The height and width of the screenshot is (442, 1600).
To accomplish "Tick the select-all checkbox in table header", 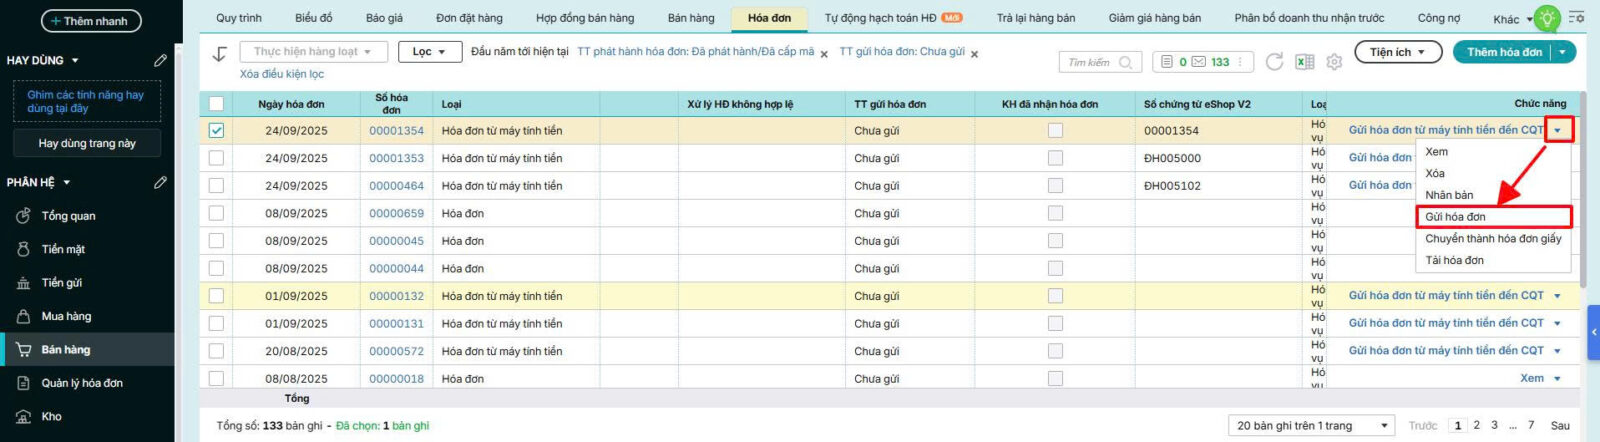I will coord(217,104).
